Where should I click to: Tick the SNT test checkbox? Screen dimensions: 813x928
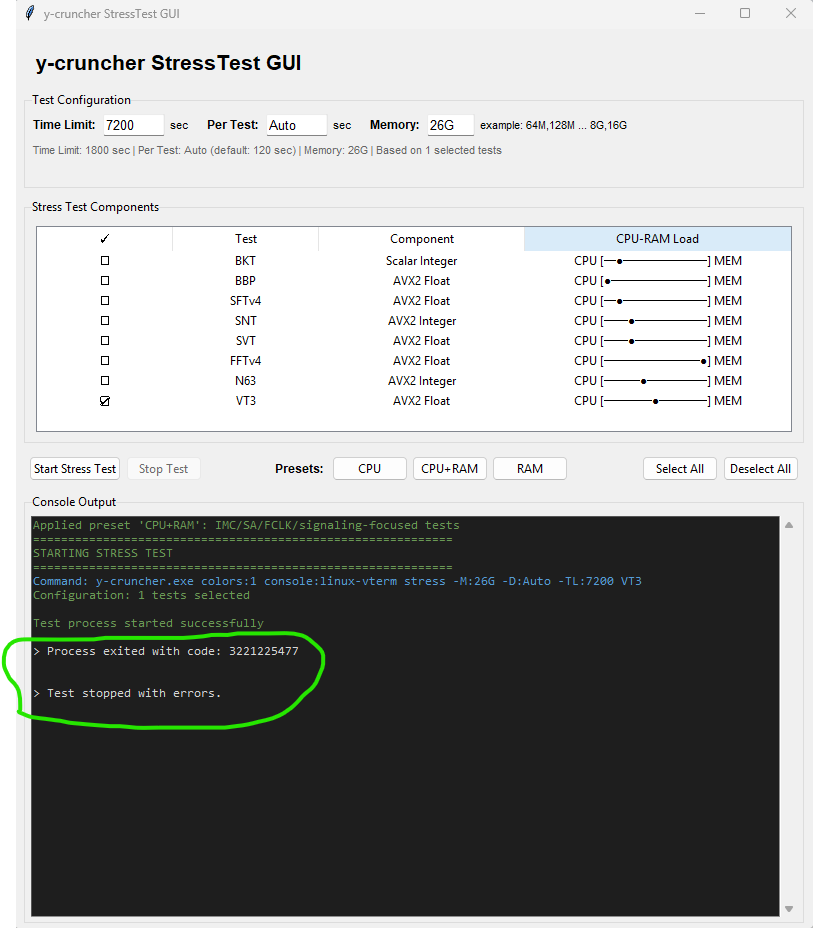click(x=105, y=321)
